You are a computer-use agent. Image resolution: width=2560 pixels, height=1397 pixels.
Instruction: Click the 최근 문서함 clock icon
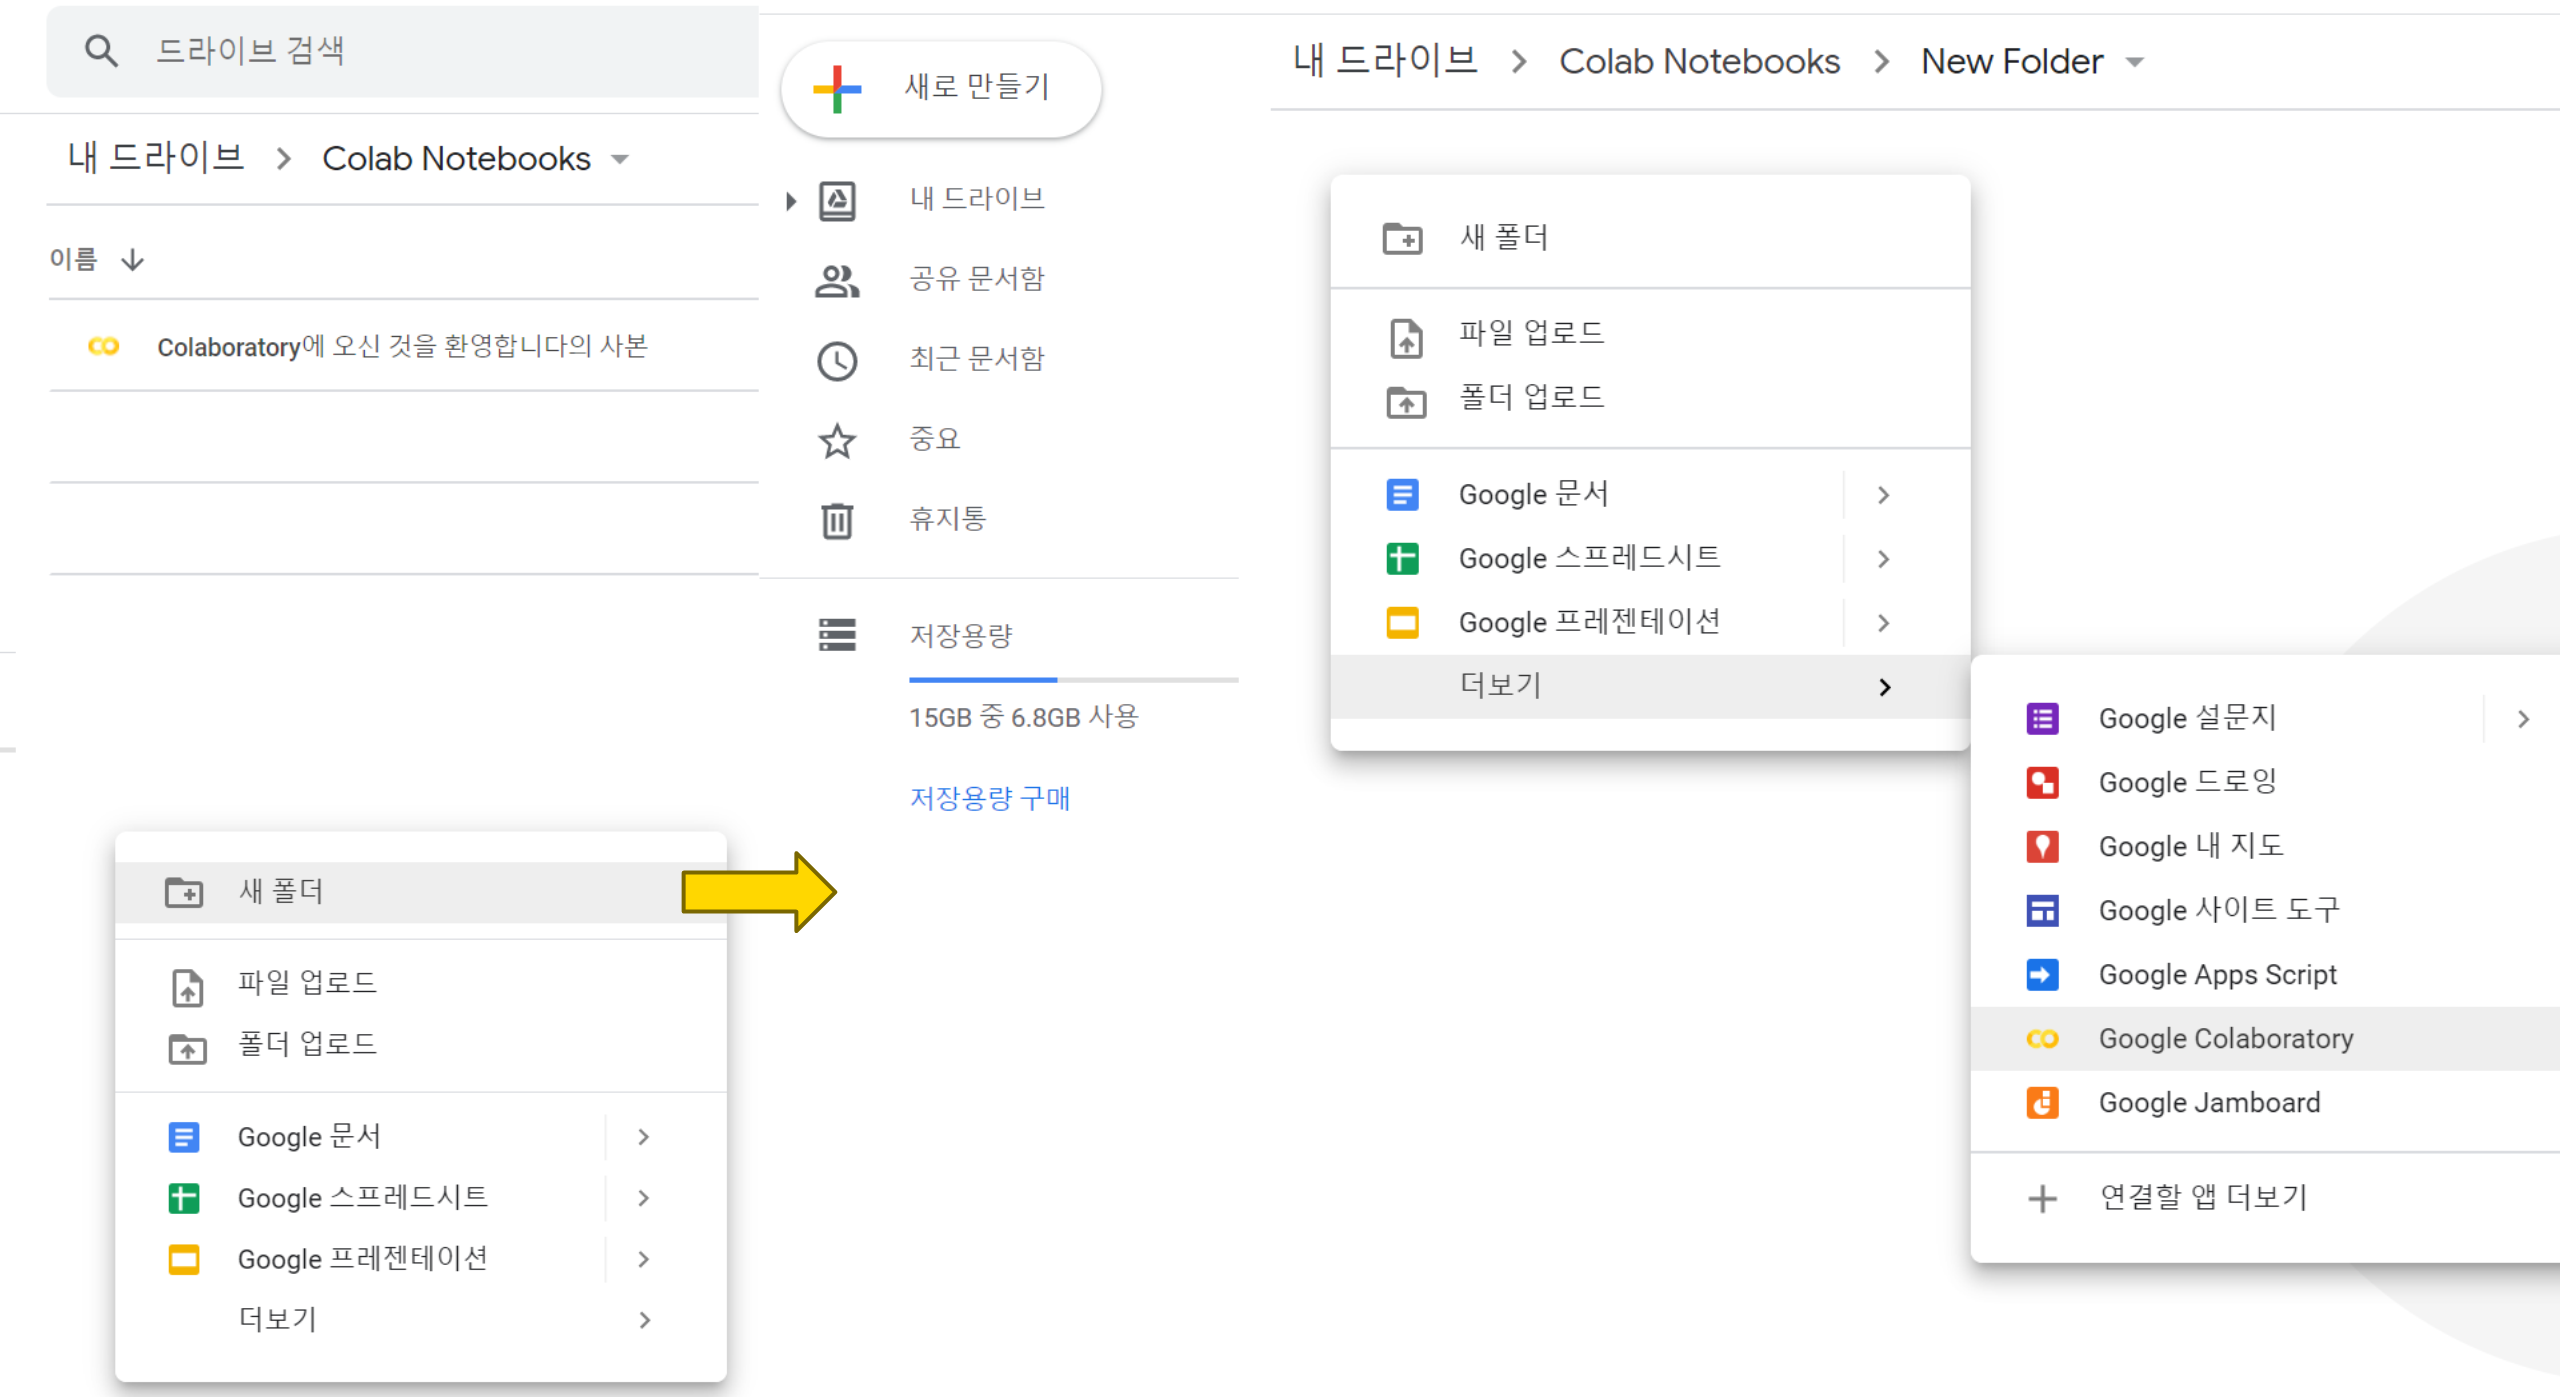point(837,361)
